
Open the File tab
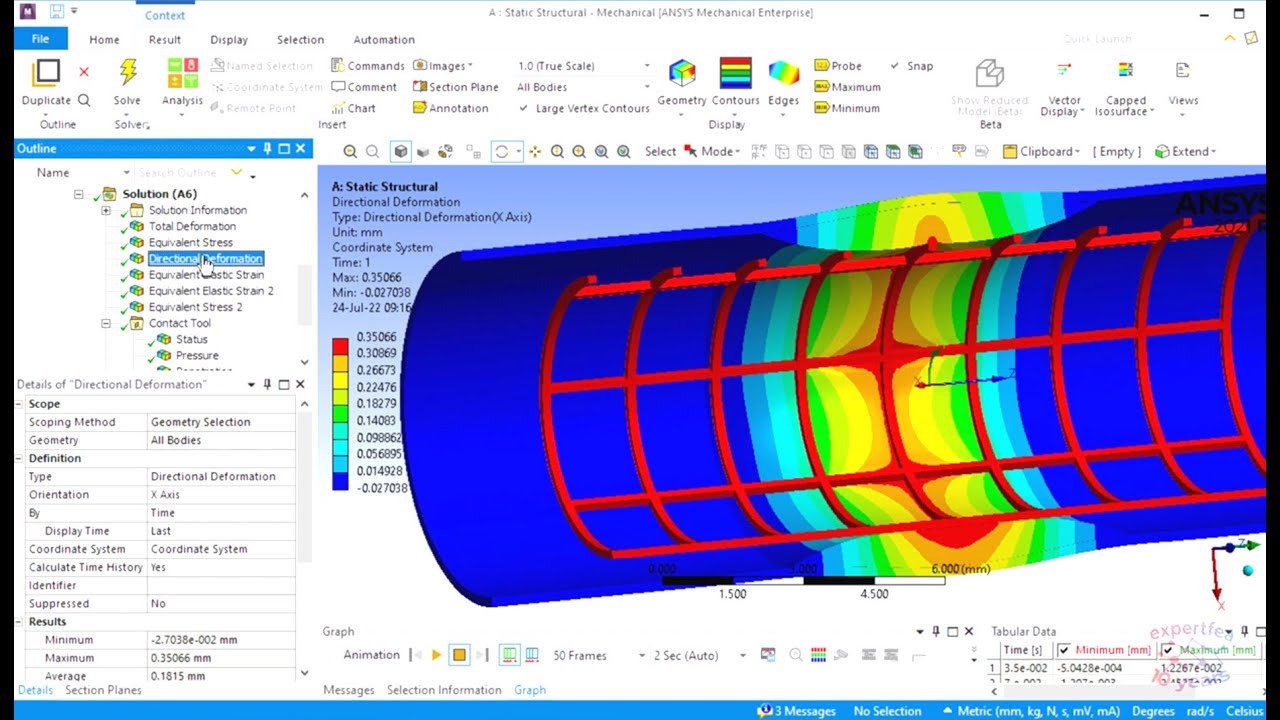tap(40, 39)
